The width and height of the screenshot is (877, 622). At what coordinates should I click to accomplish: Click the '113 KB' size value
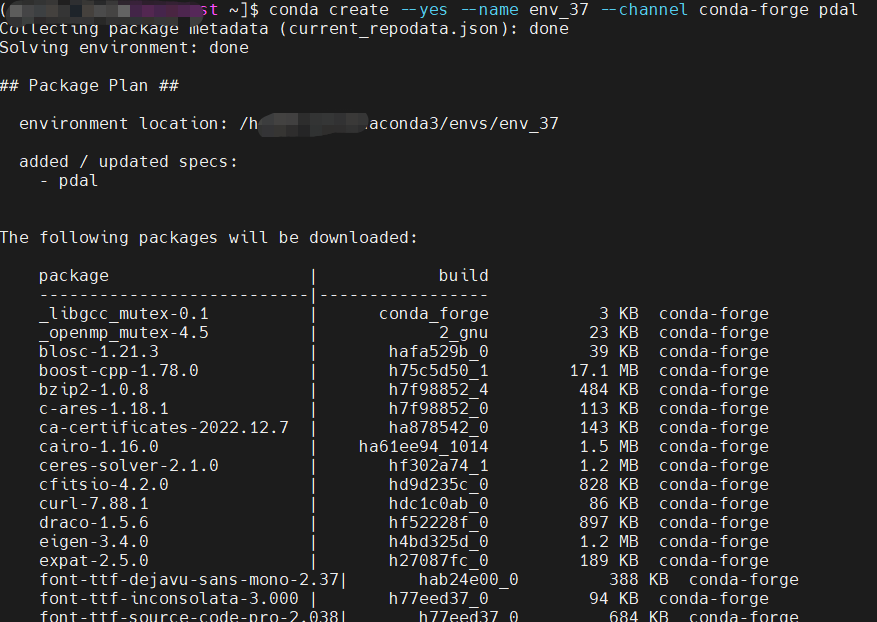(x=609, y=409)
